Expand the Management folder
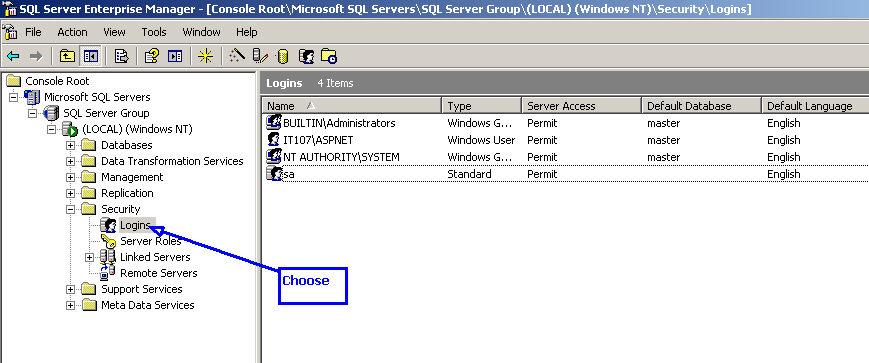The width and height of the screenshot is (869, 363). tap(70, 178)
